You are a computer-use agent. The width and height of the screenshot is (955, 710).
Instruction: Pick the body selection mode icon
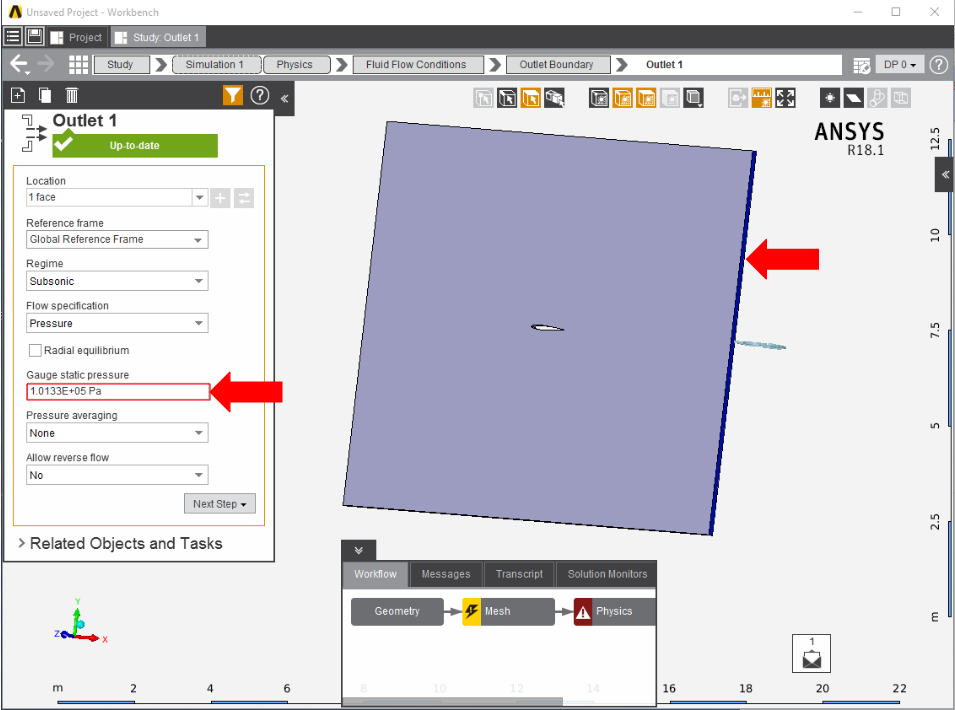(554, 98)
